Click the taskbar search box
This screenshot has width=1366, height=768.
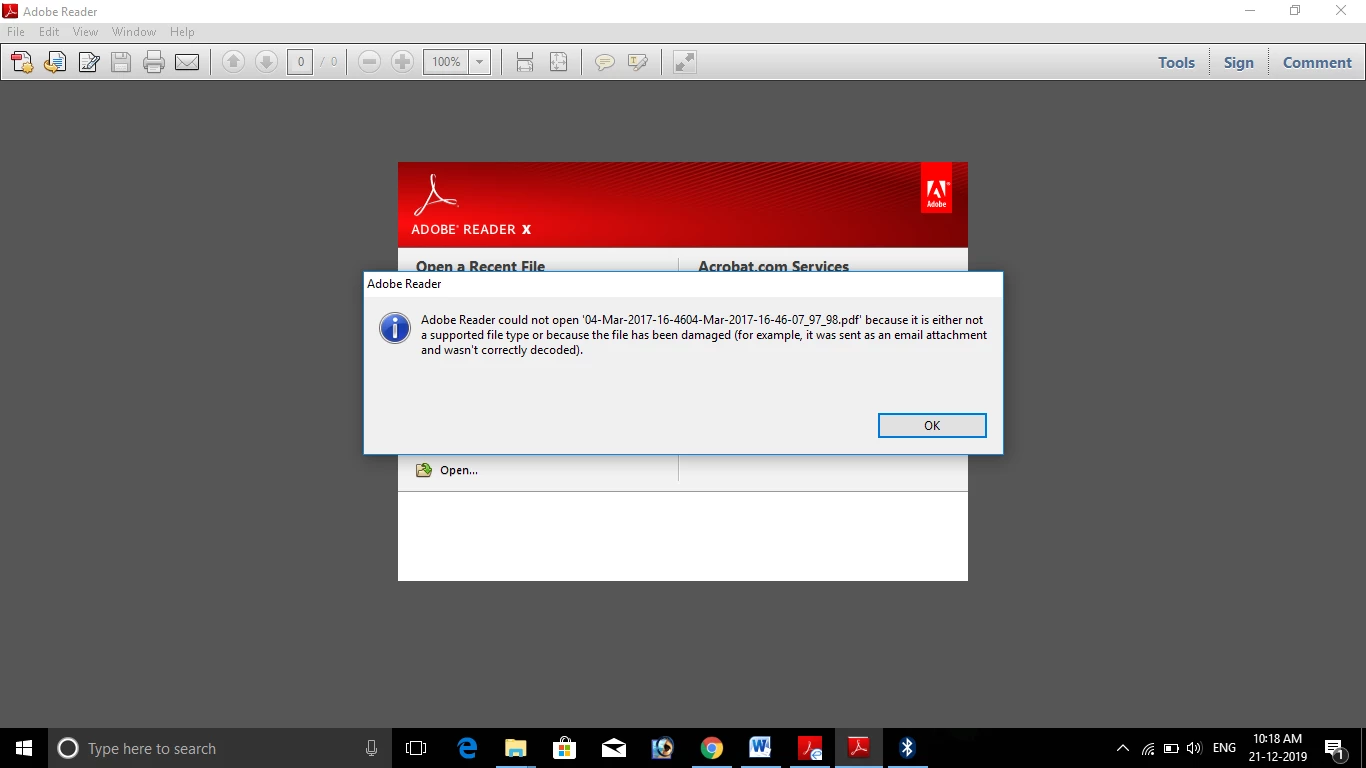coord(219,748)
